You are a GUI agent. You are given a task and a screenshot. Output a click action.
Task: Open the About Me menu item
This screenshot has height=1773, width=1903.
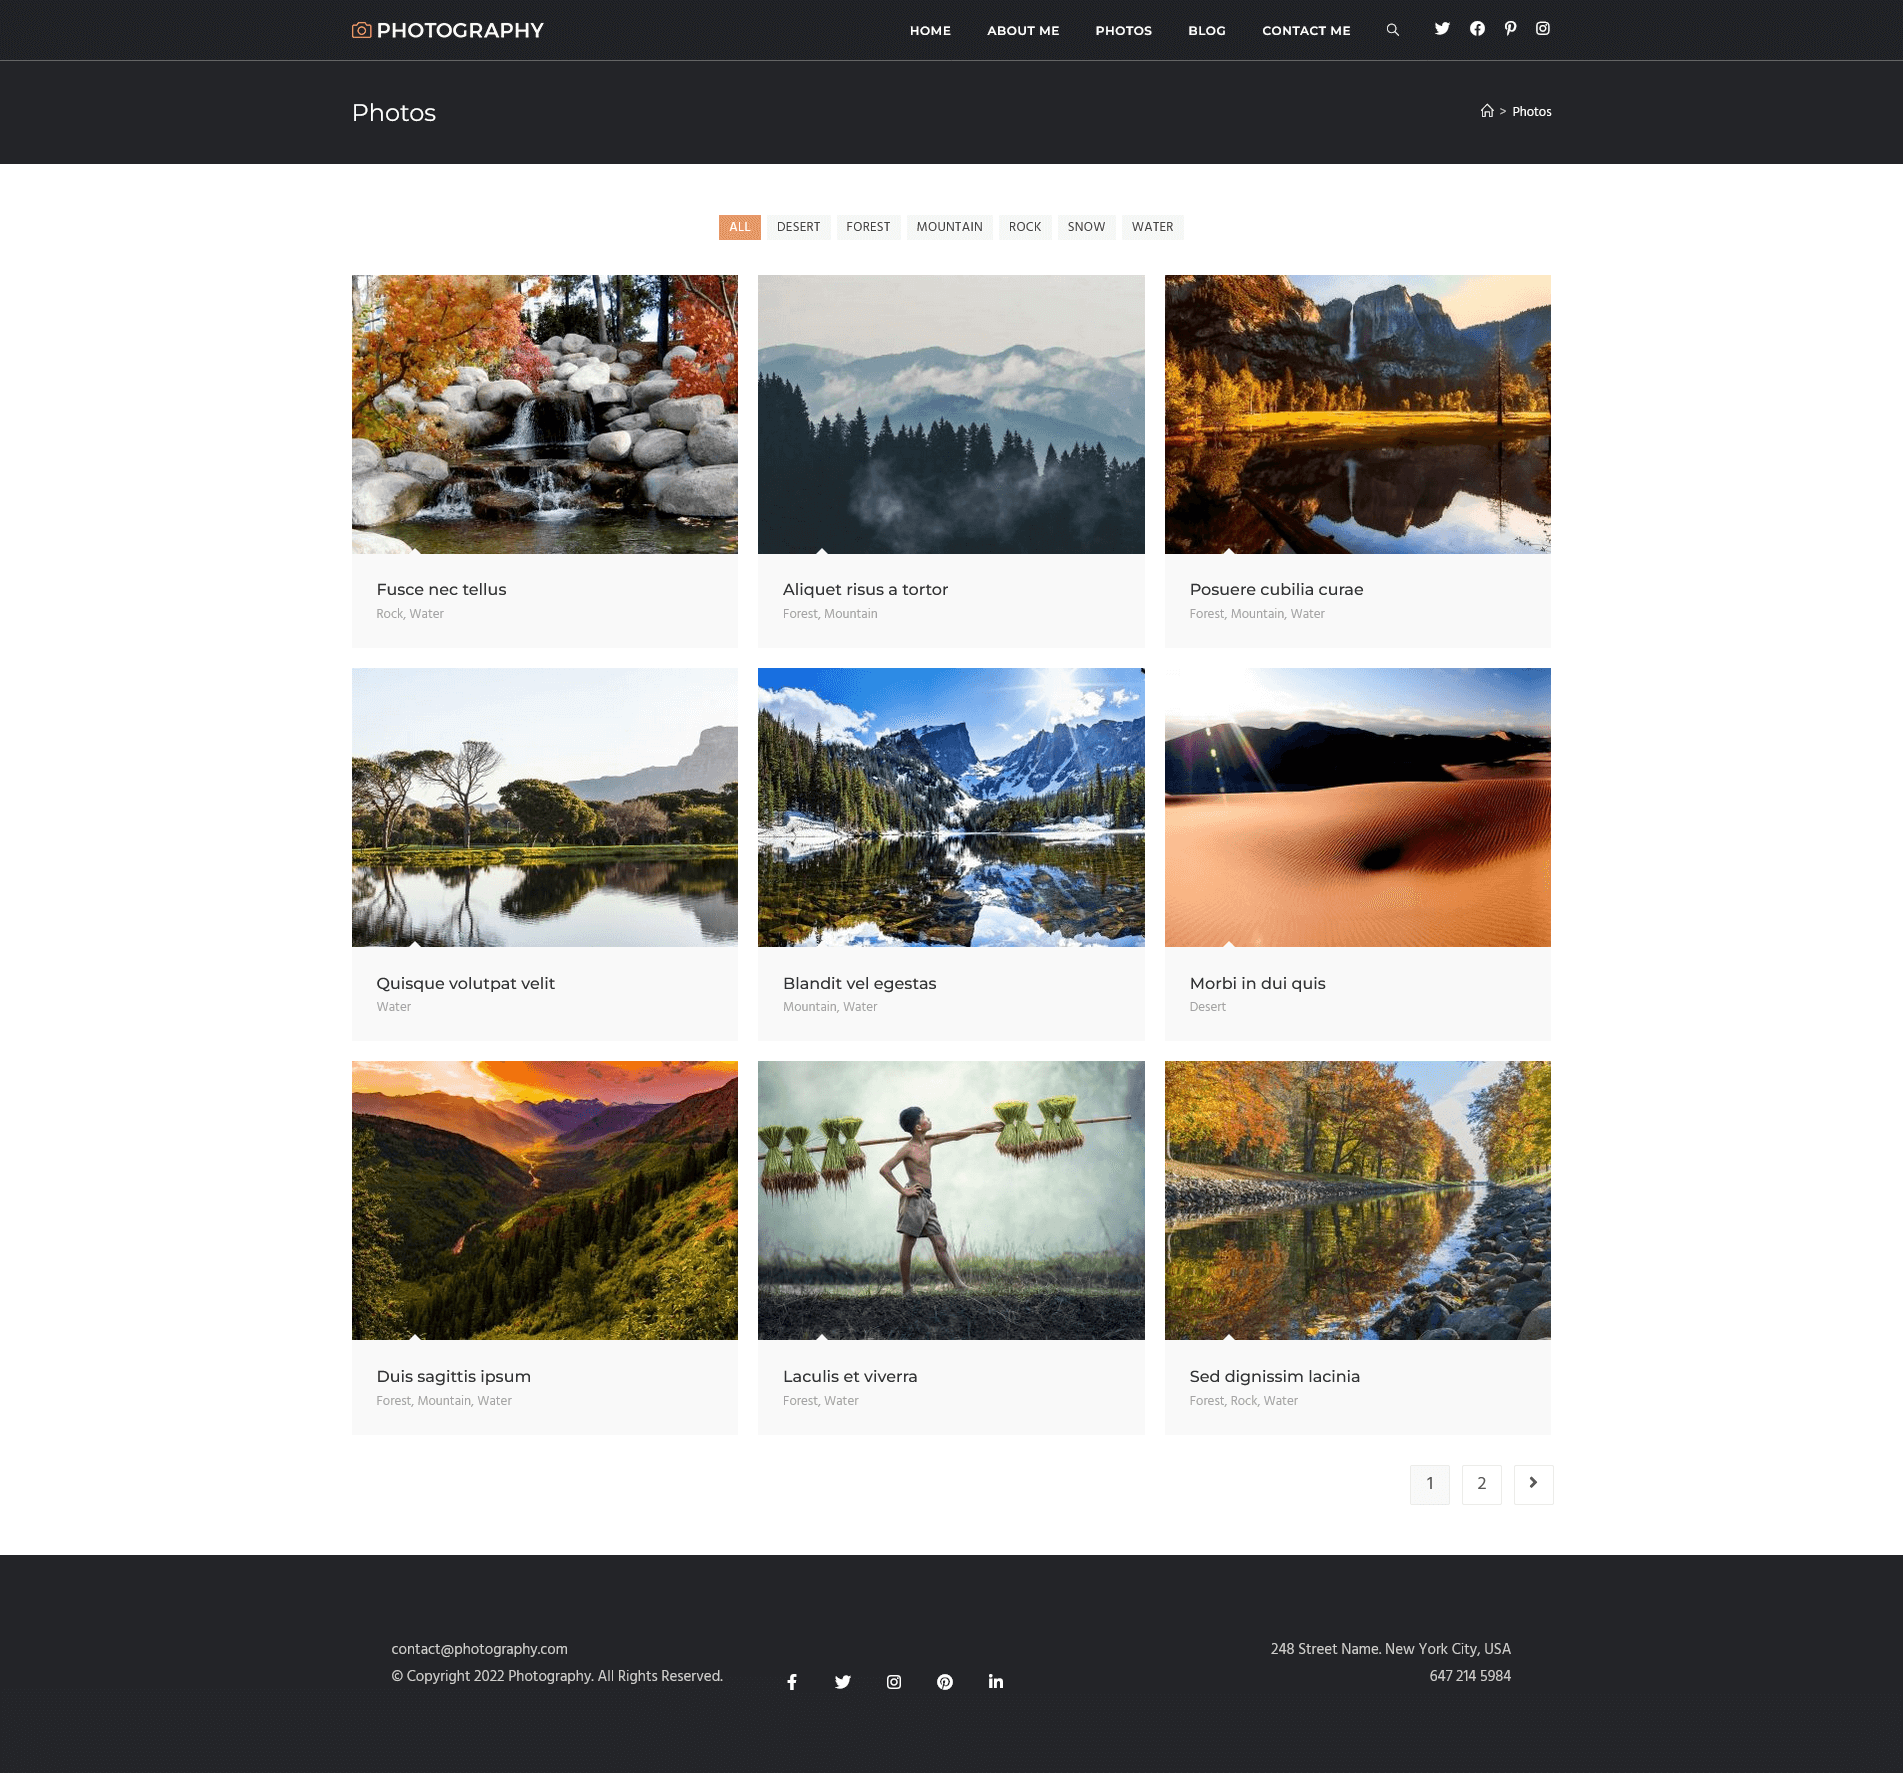pyautogui.click(x=1023, y=31)
